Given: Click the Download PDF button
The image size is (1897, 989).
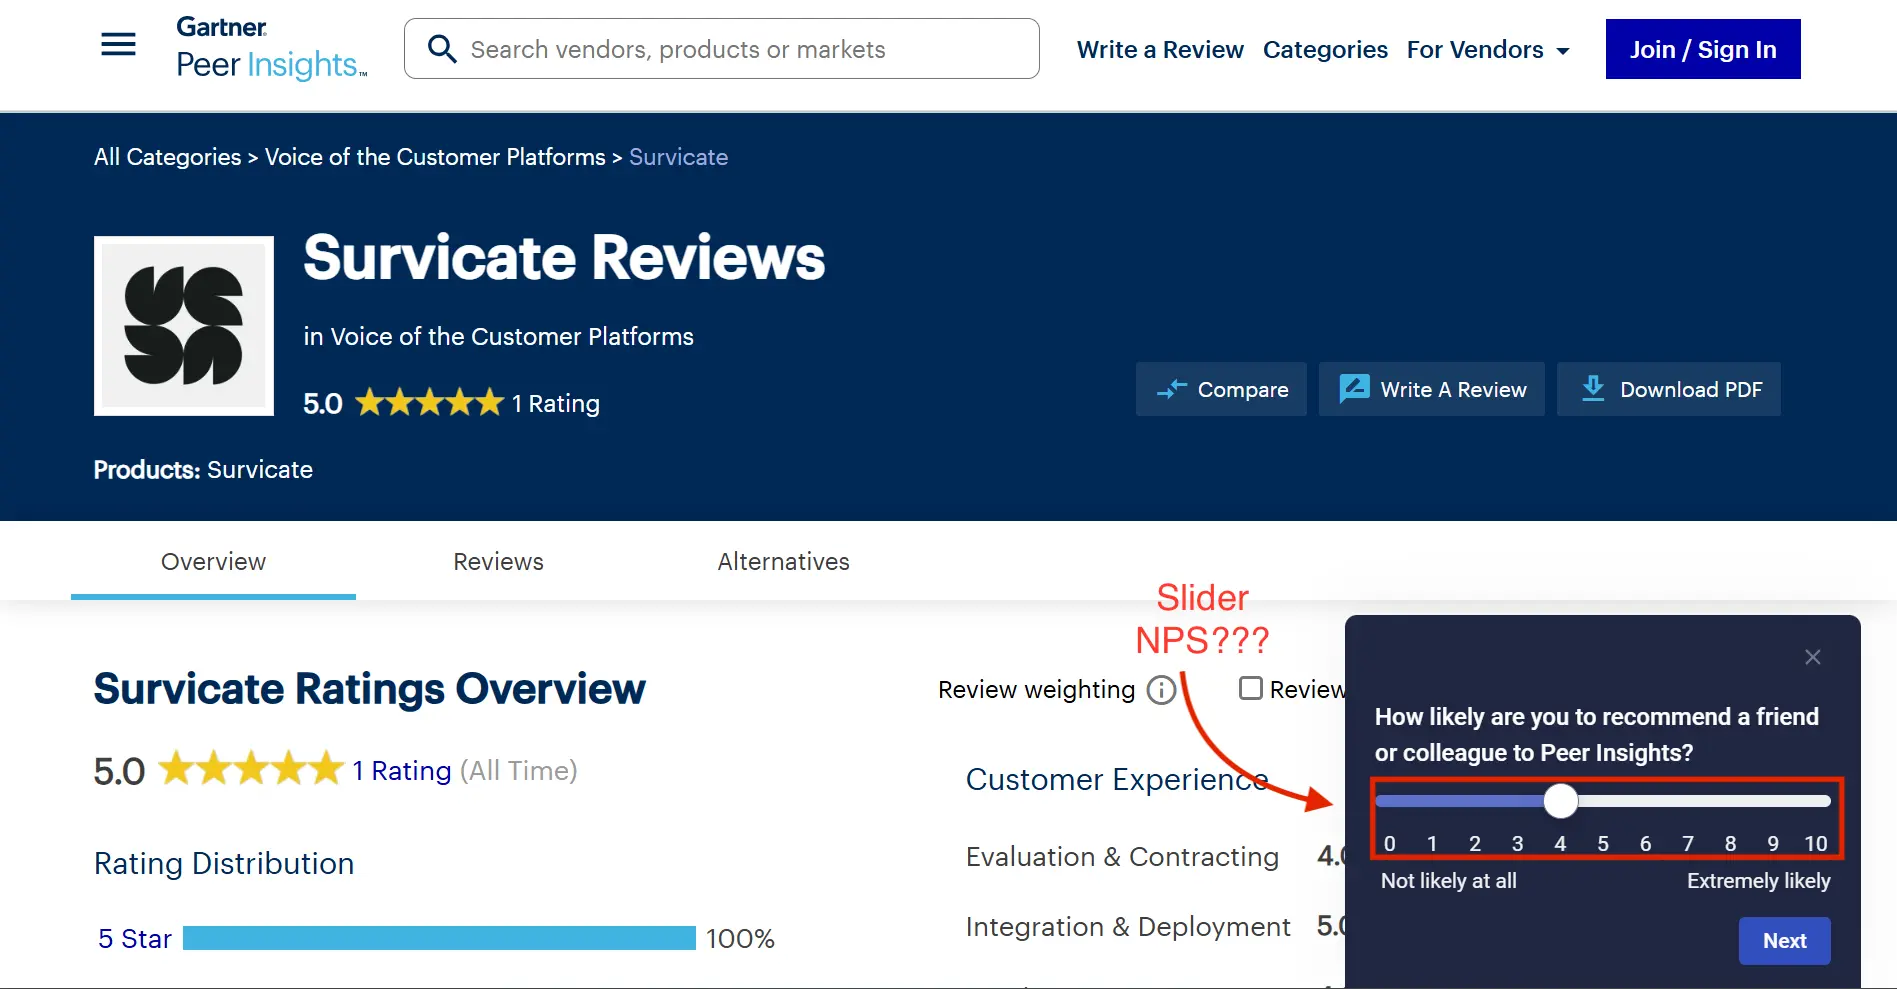Looking at the screenshot, I should tap(1669, 389).
